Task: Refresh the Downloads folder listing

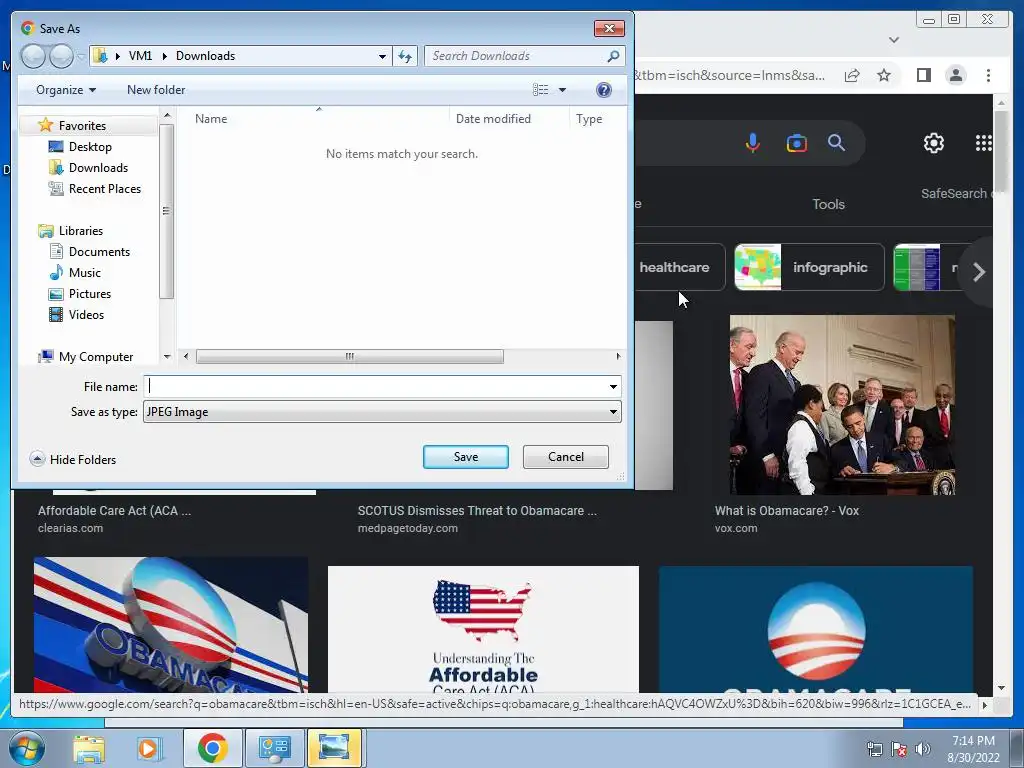Action: pos(405,56)
